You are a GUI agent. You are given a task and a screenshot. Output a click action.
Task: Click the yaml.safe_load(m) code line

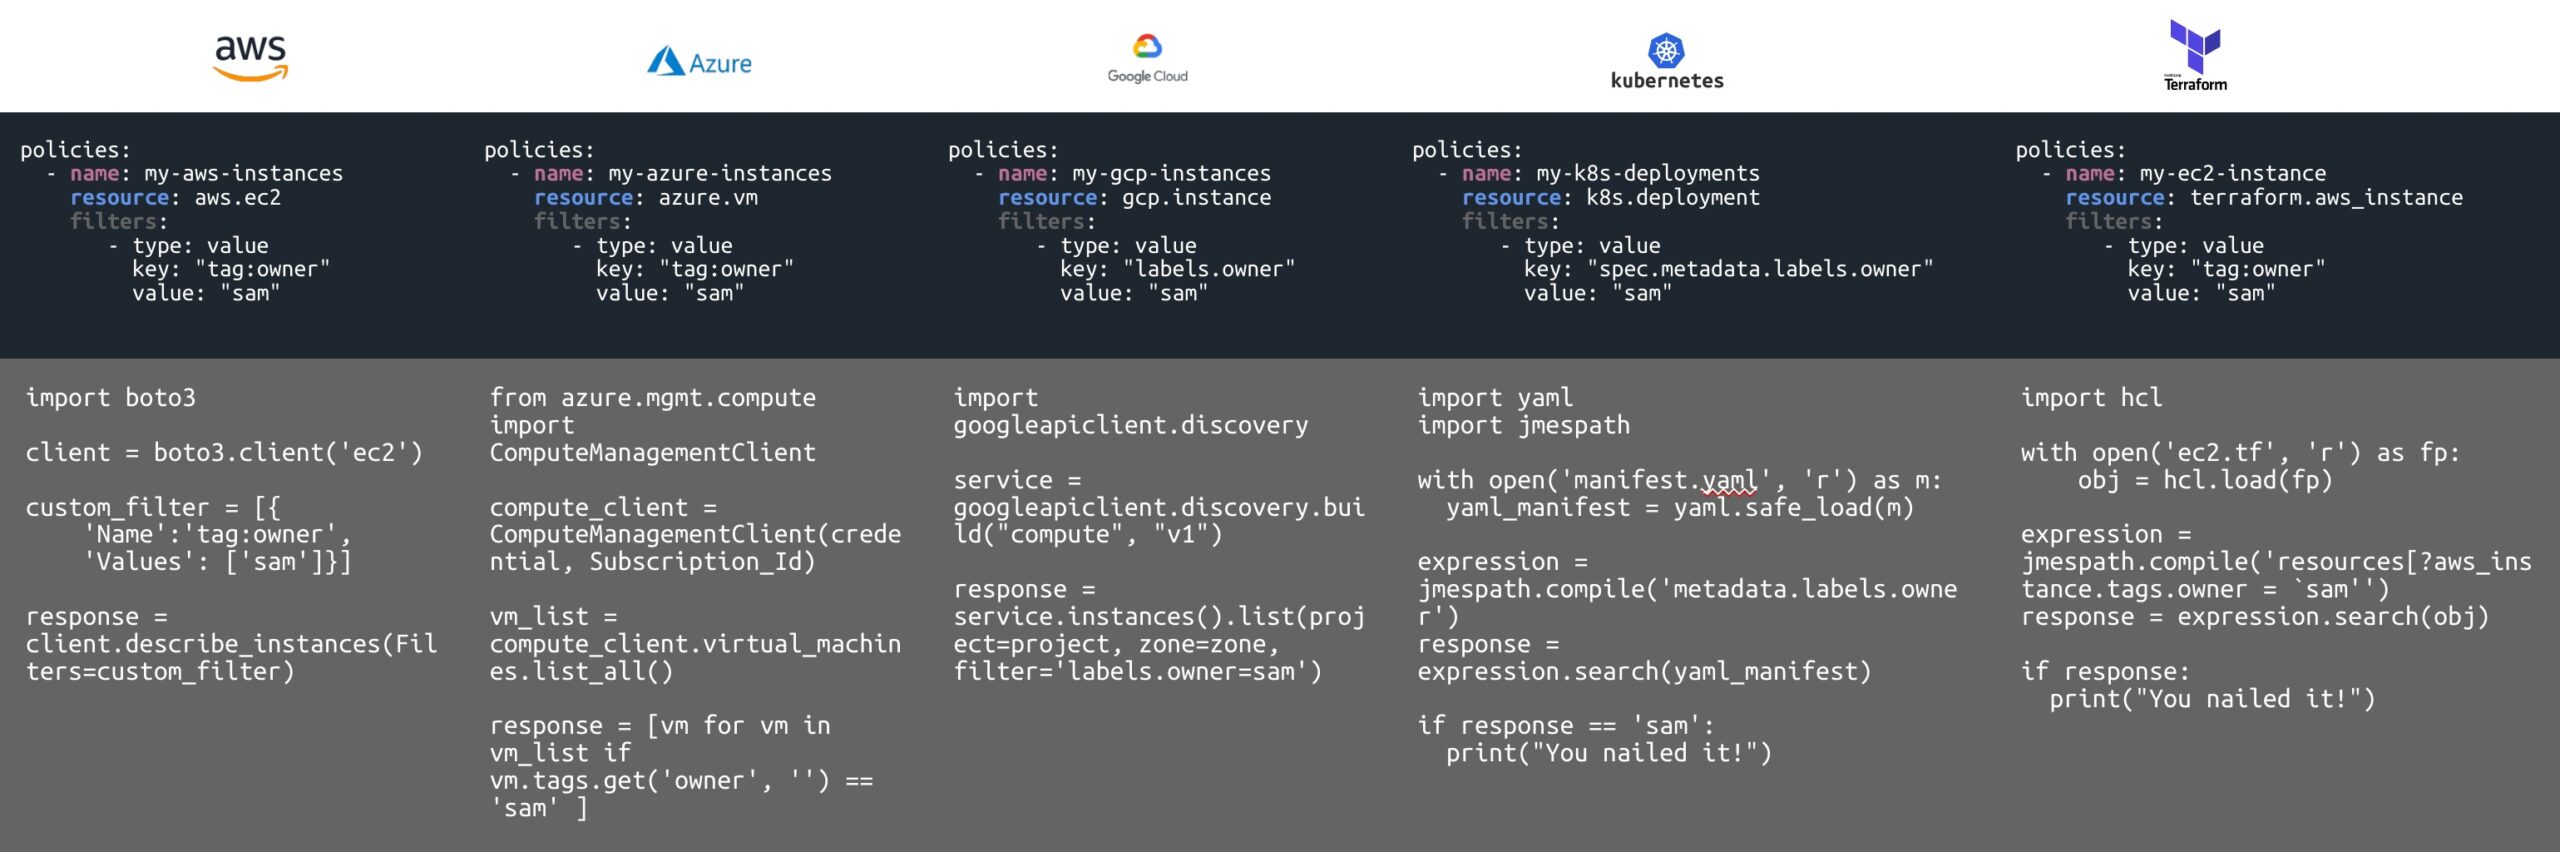1679,508
